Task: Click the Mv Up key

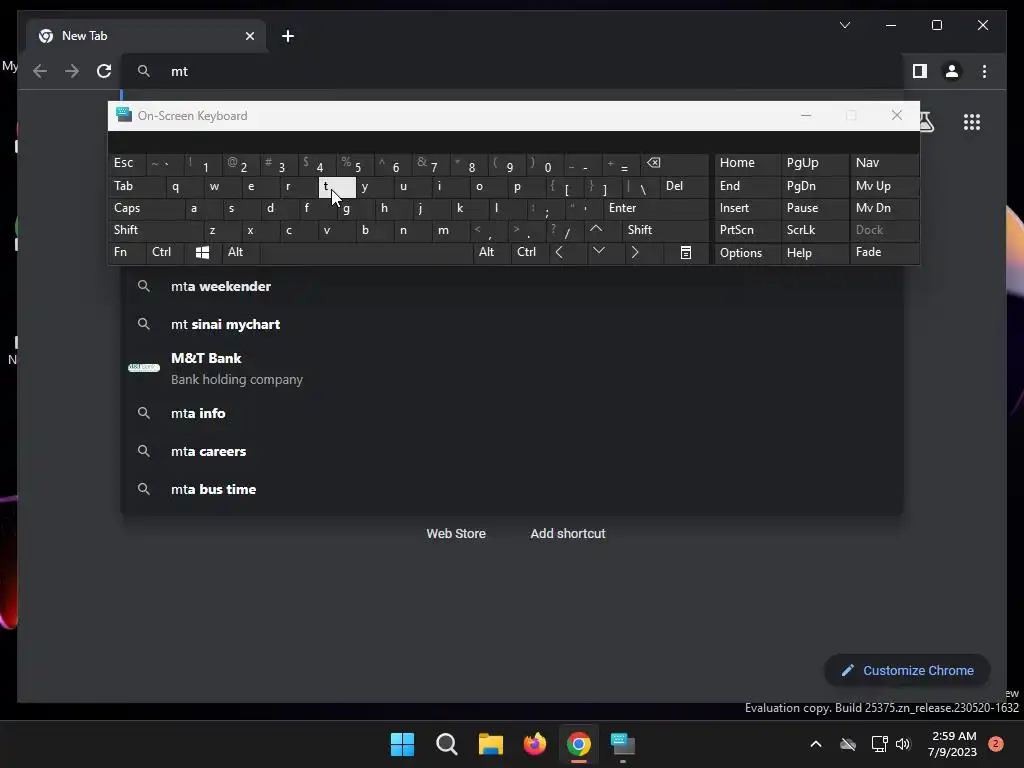Action: [884, 187]
